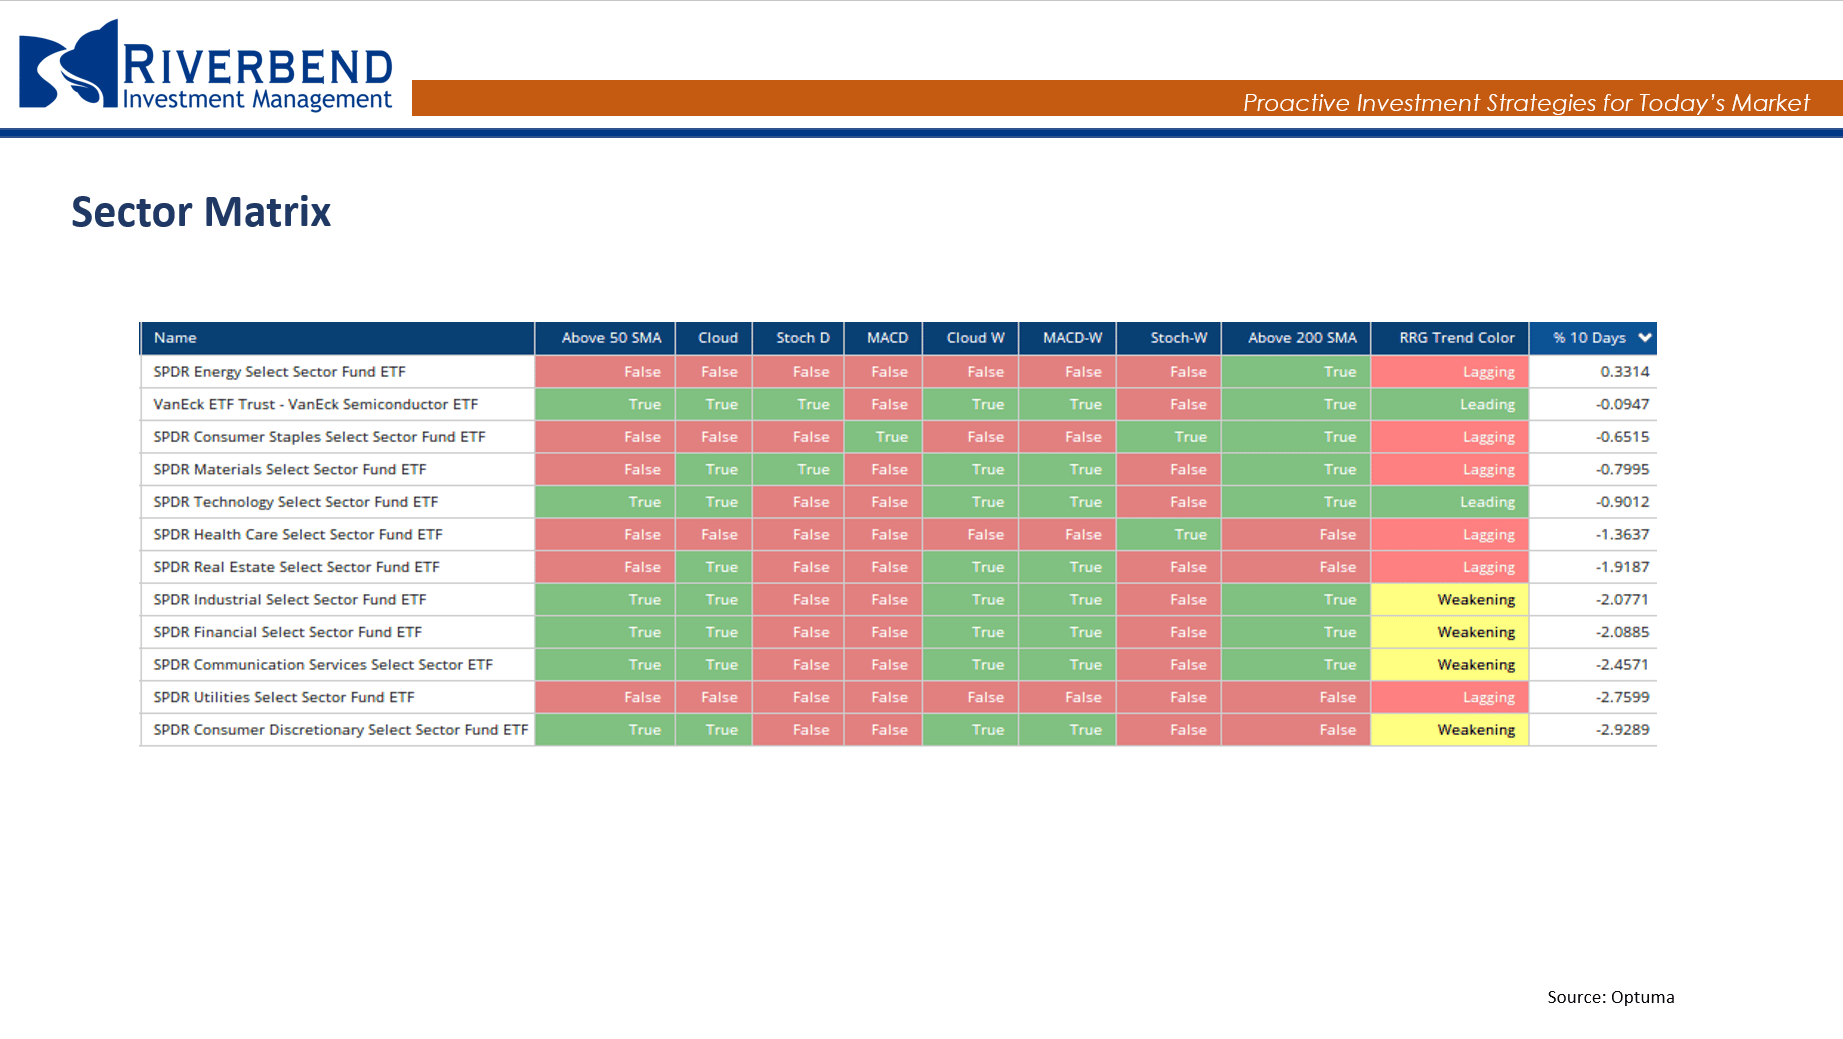This screenshot has width=1843, height=1039.
Task: Click the MACD column header
Action: click(x=883, y=338)
